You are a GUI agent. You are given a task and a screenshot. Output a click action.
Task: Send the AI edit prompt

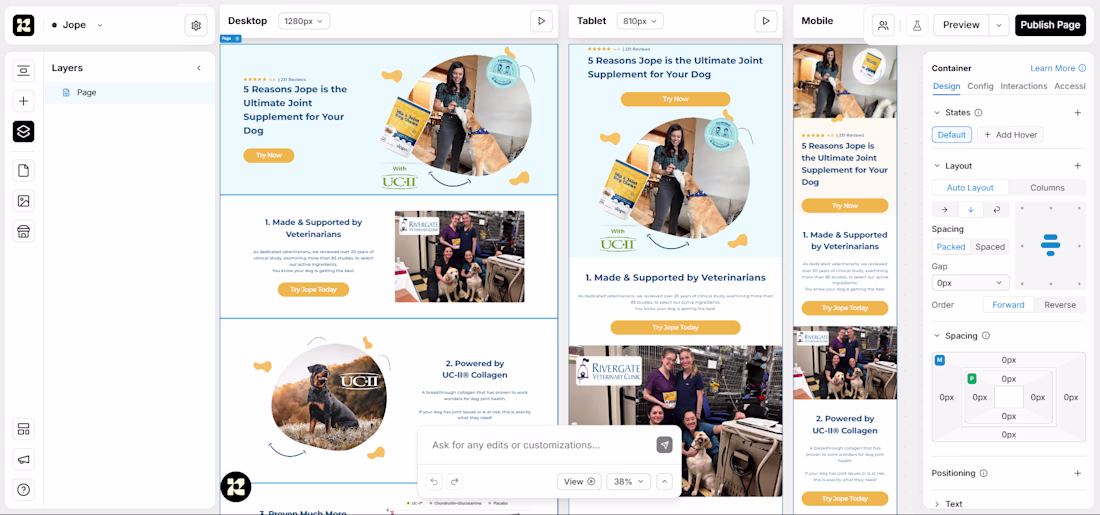(x=664, y=444)
